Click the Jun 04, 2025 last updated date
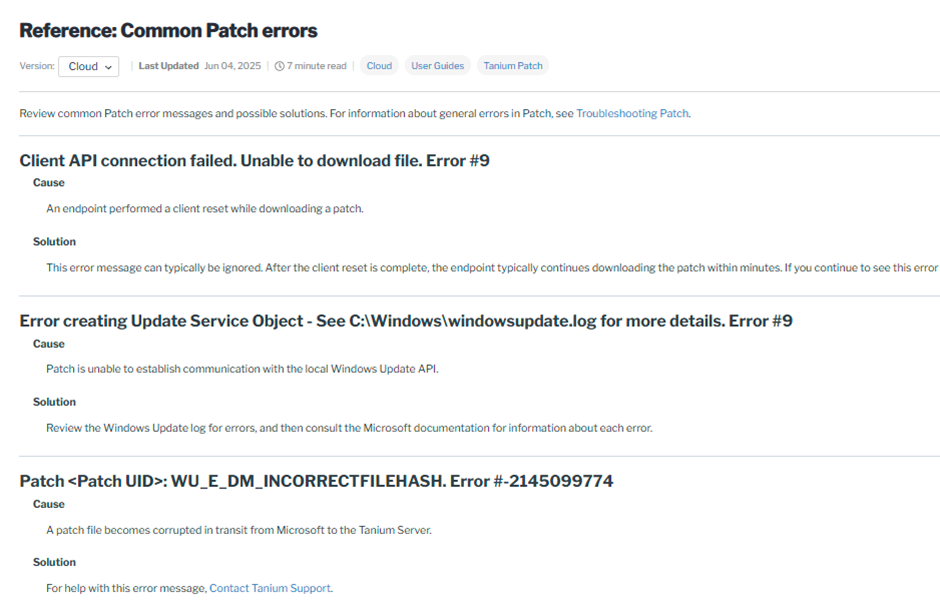Viewport: 940px width, 609px height. click(x=232, y=66)
